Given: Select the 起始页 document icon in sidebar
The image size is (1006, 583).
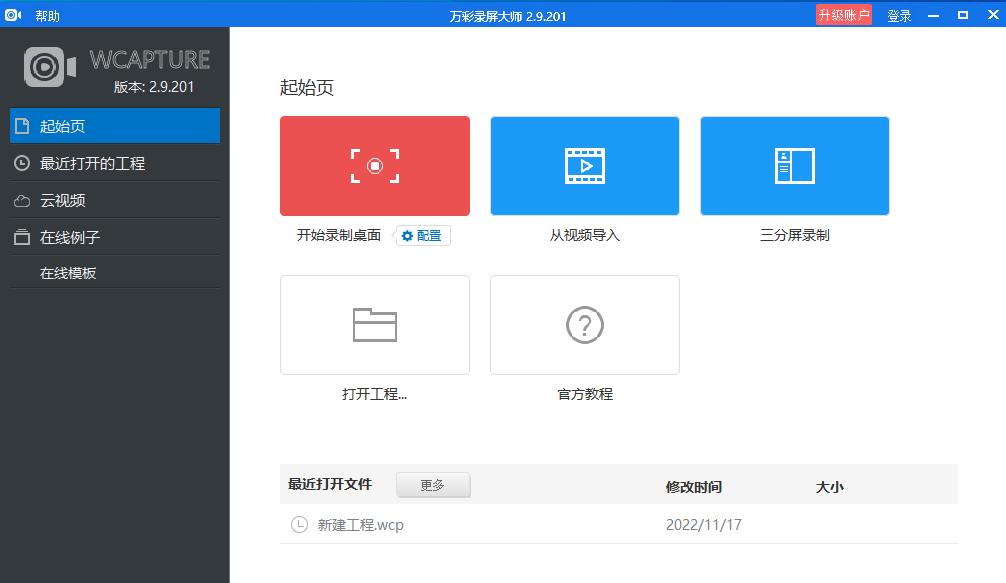Looking at the screenshot, I should tap(23, 126).
